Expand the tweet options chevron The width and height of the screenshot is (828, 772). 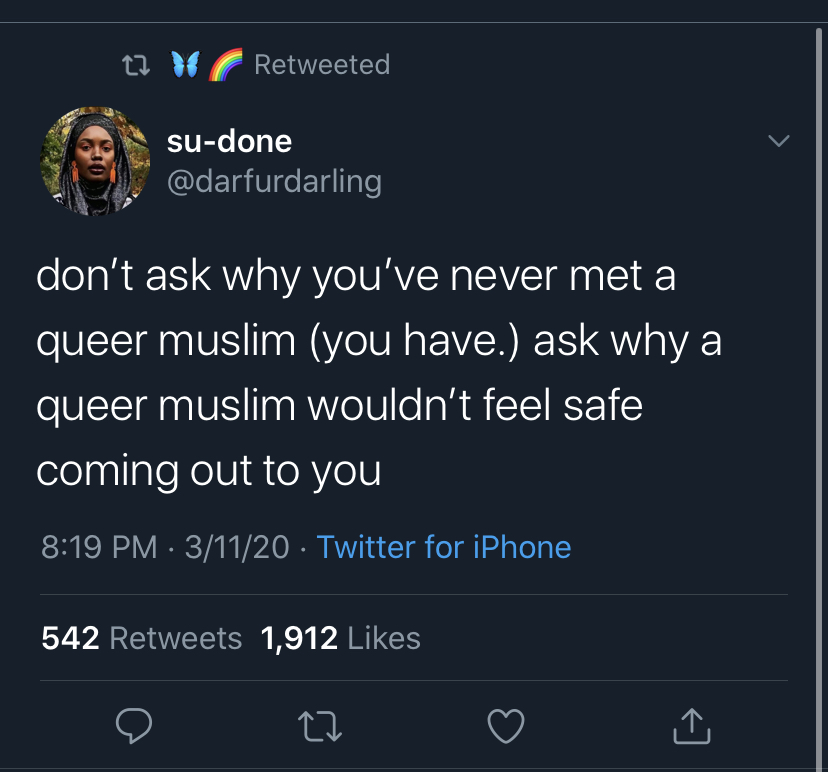(x=778, y=142)
